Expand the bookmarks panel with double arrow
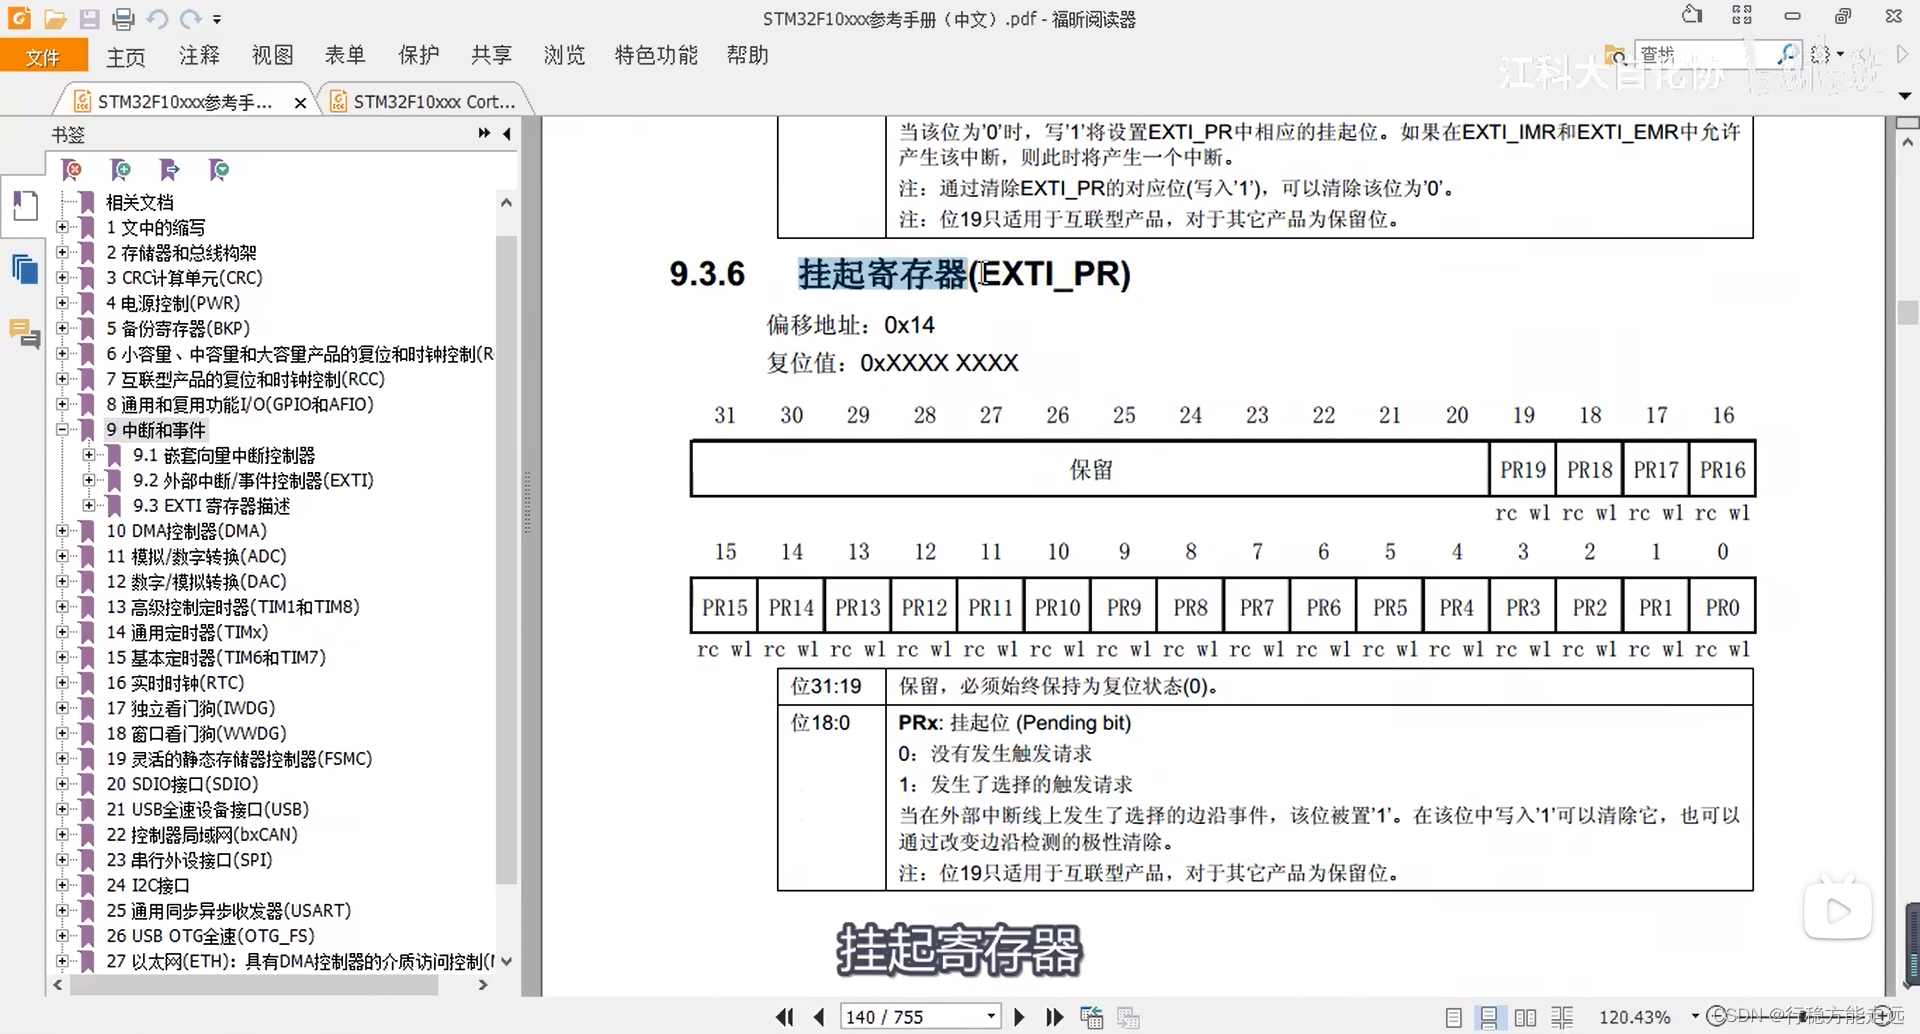The width and height of the screenshot is (1920, 1034). [x=484, y=133]
